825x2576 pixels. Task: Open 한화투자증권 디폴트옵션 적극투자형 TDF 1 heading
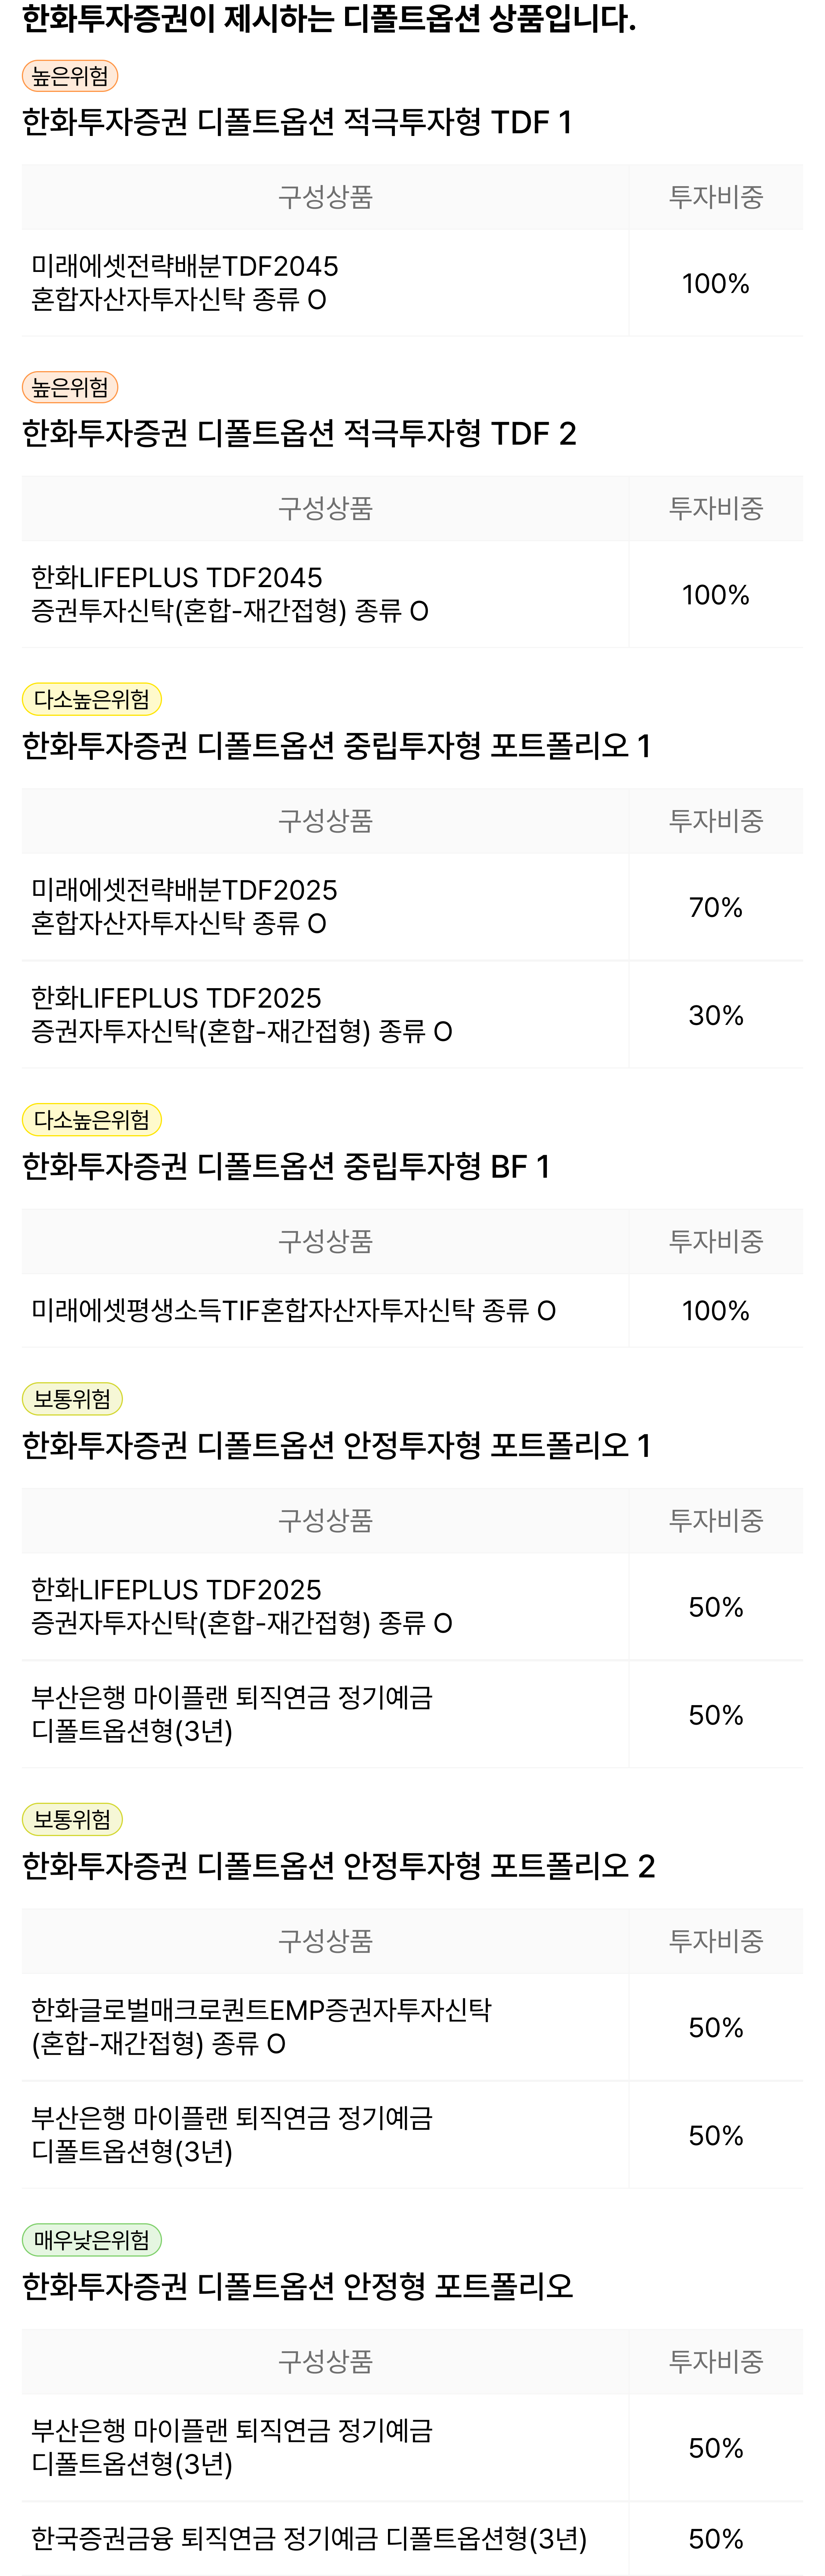click(x=296, y=122)
